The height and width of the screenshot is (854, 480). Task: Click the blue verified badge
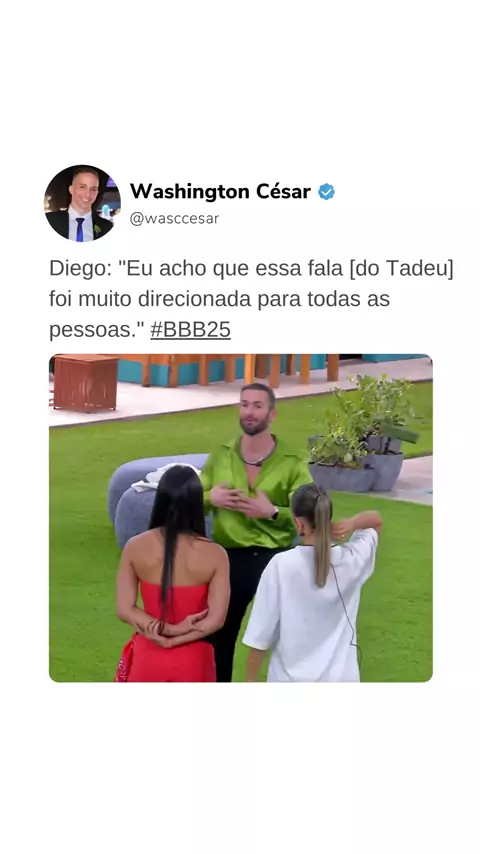(x=326, y=192)
